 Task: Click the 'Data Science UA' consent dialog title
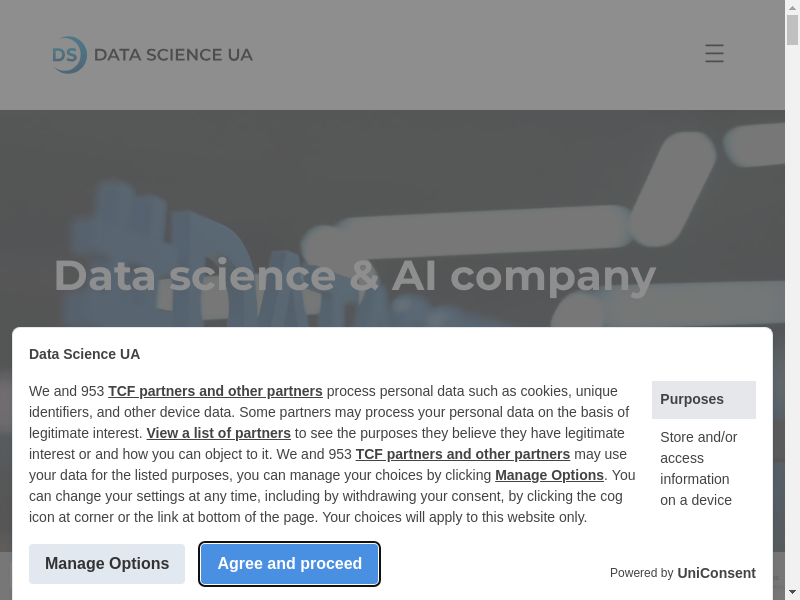point(84,354)
